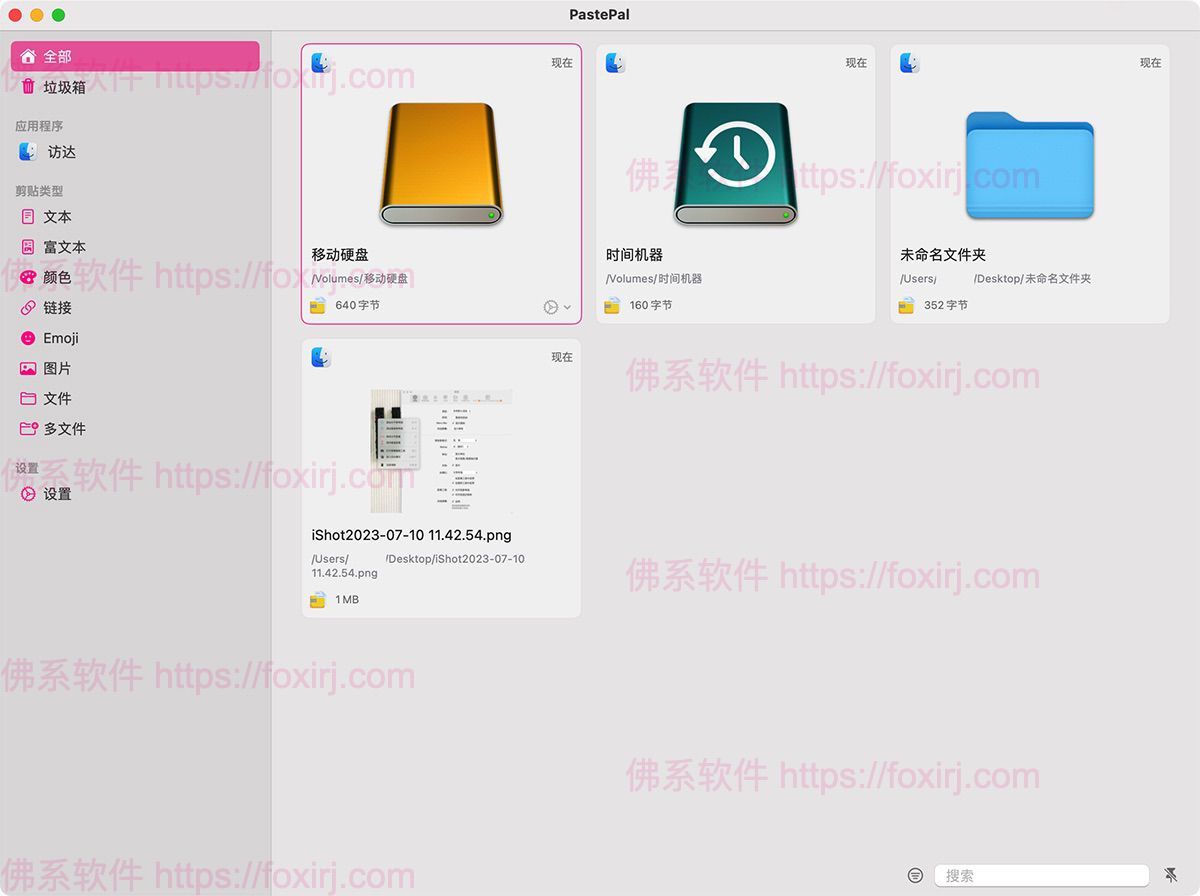The height and width of the screenshot is (896, 1200).
Task: Click the orange 移动硬盘 drive image
Action: point(441,163)
